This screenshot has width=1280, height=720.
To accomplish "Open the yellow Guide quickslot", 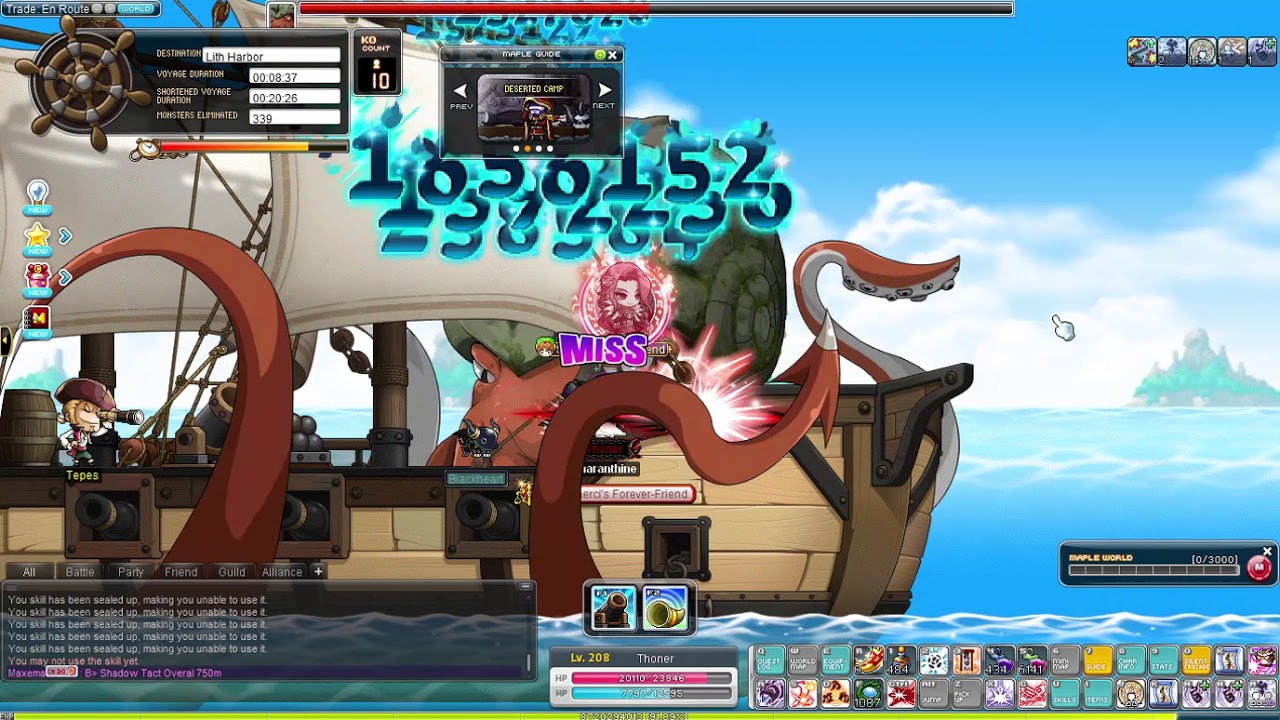I will 1098,661.
